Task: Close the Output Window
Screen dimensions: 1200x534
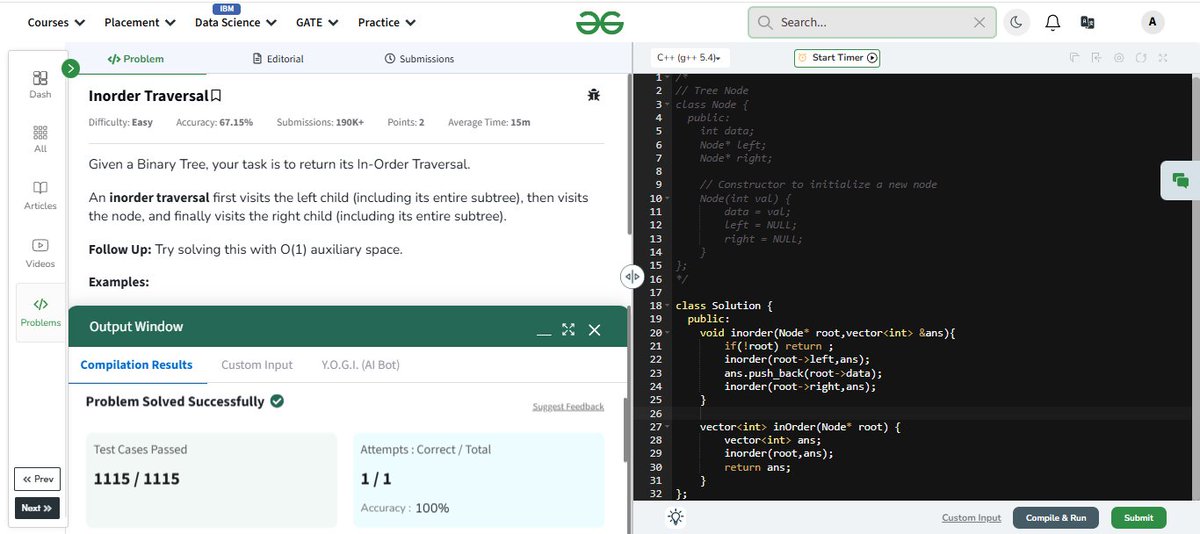Action: coord(594,329)
